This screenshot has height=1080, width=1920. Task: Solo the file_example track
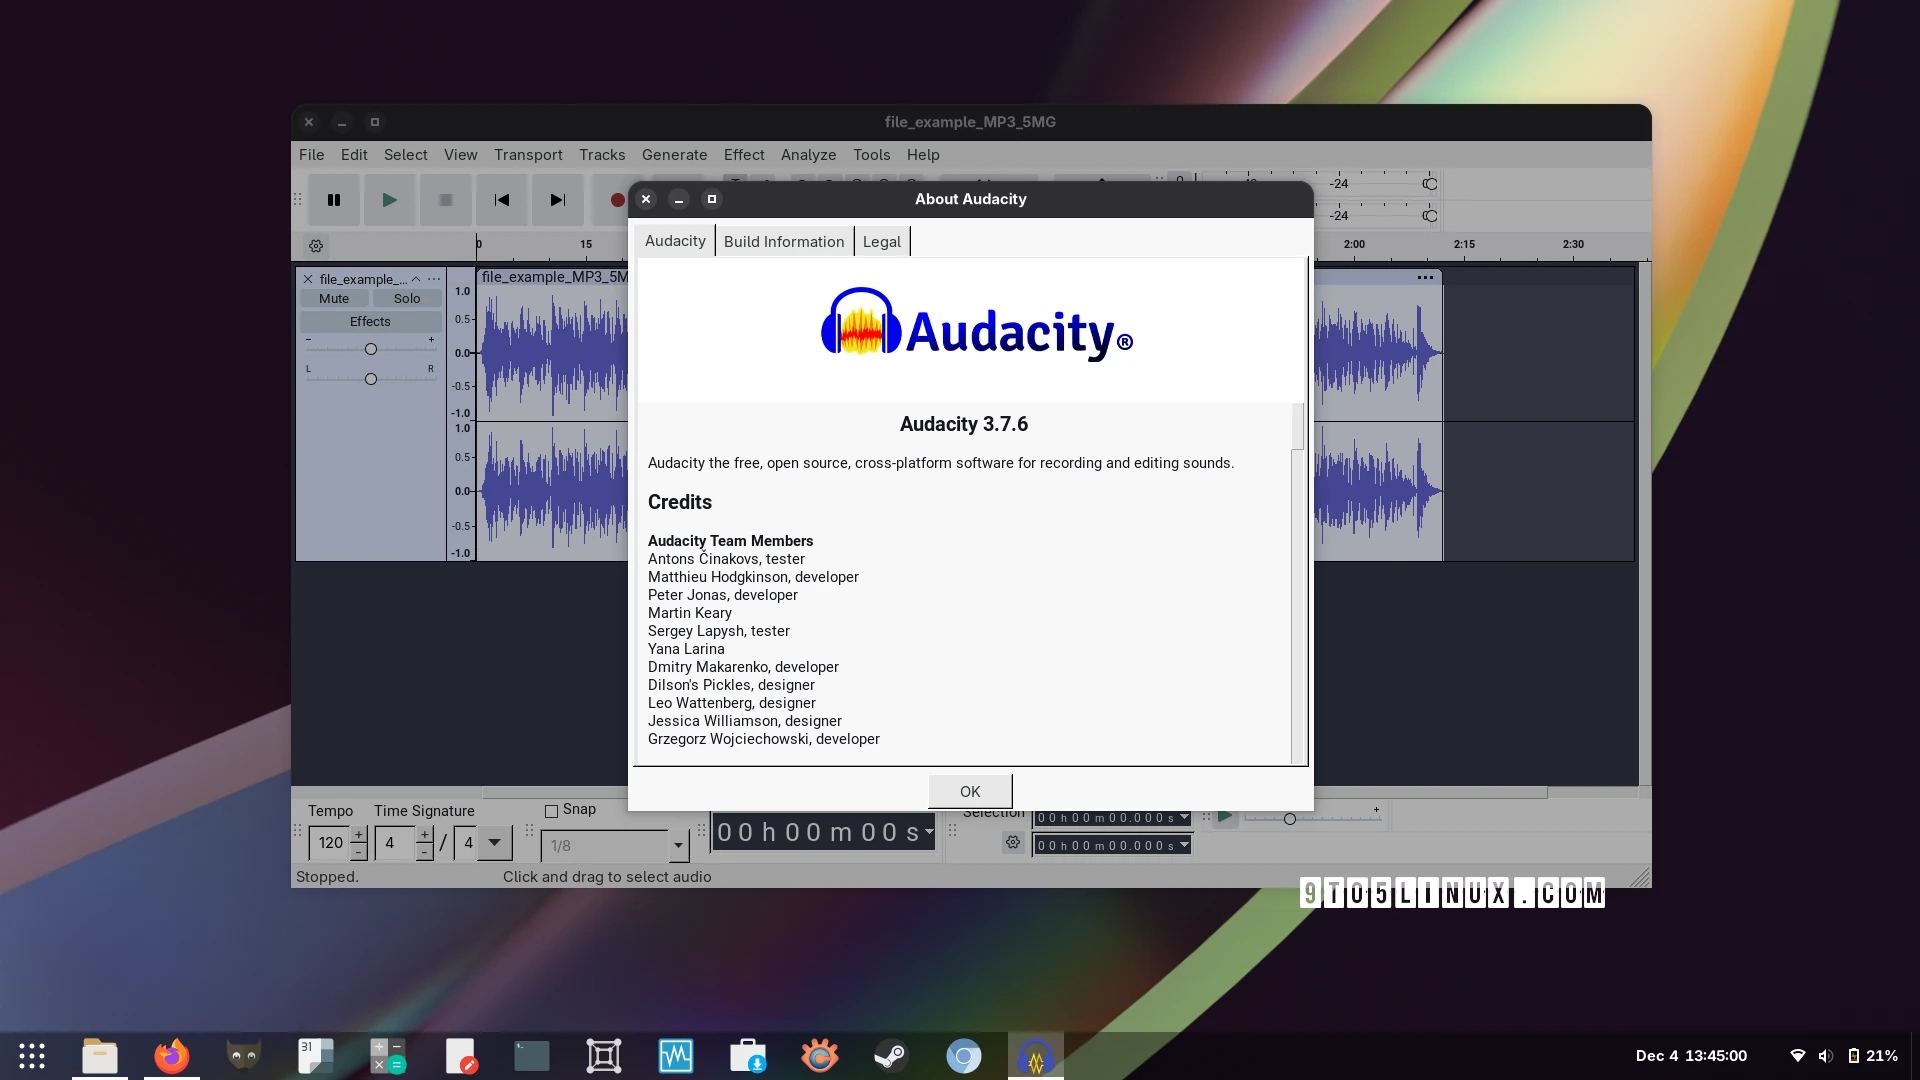point(406,298)
